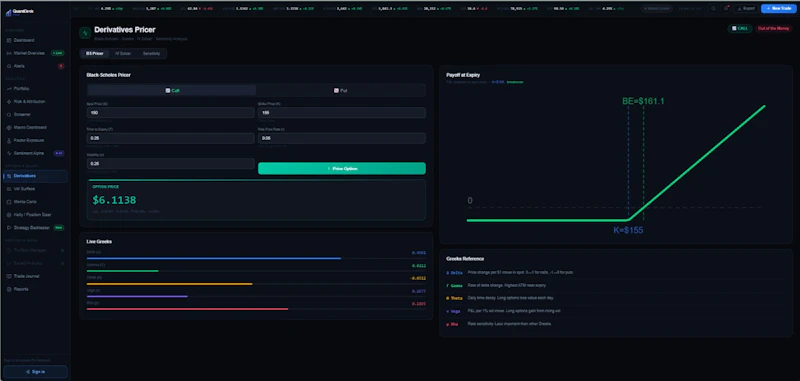
Task: Switch to the BS Pricer tab
Action: tap(94, 54)
